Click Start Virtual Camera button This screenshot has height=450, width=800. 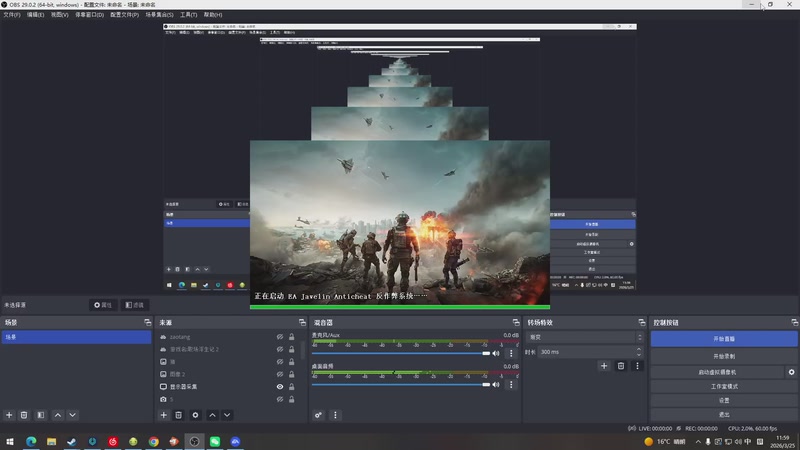(x=717, y=372)
